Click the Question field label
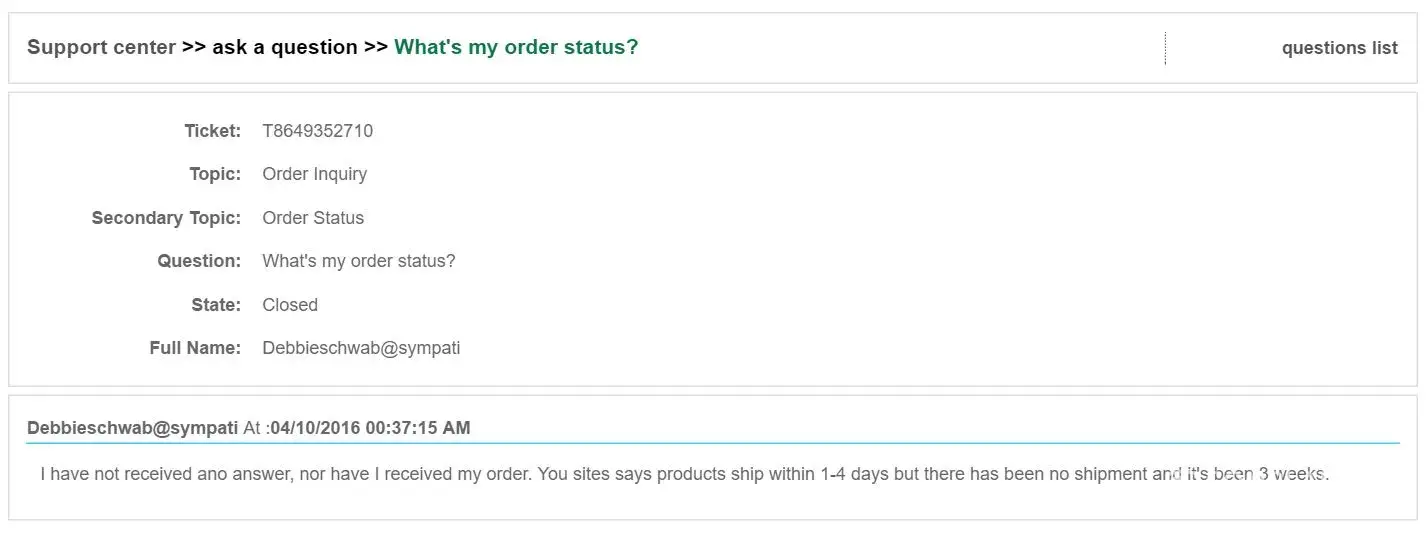 tap(199, 261)
